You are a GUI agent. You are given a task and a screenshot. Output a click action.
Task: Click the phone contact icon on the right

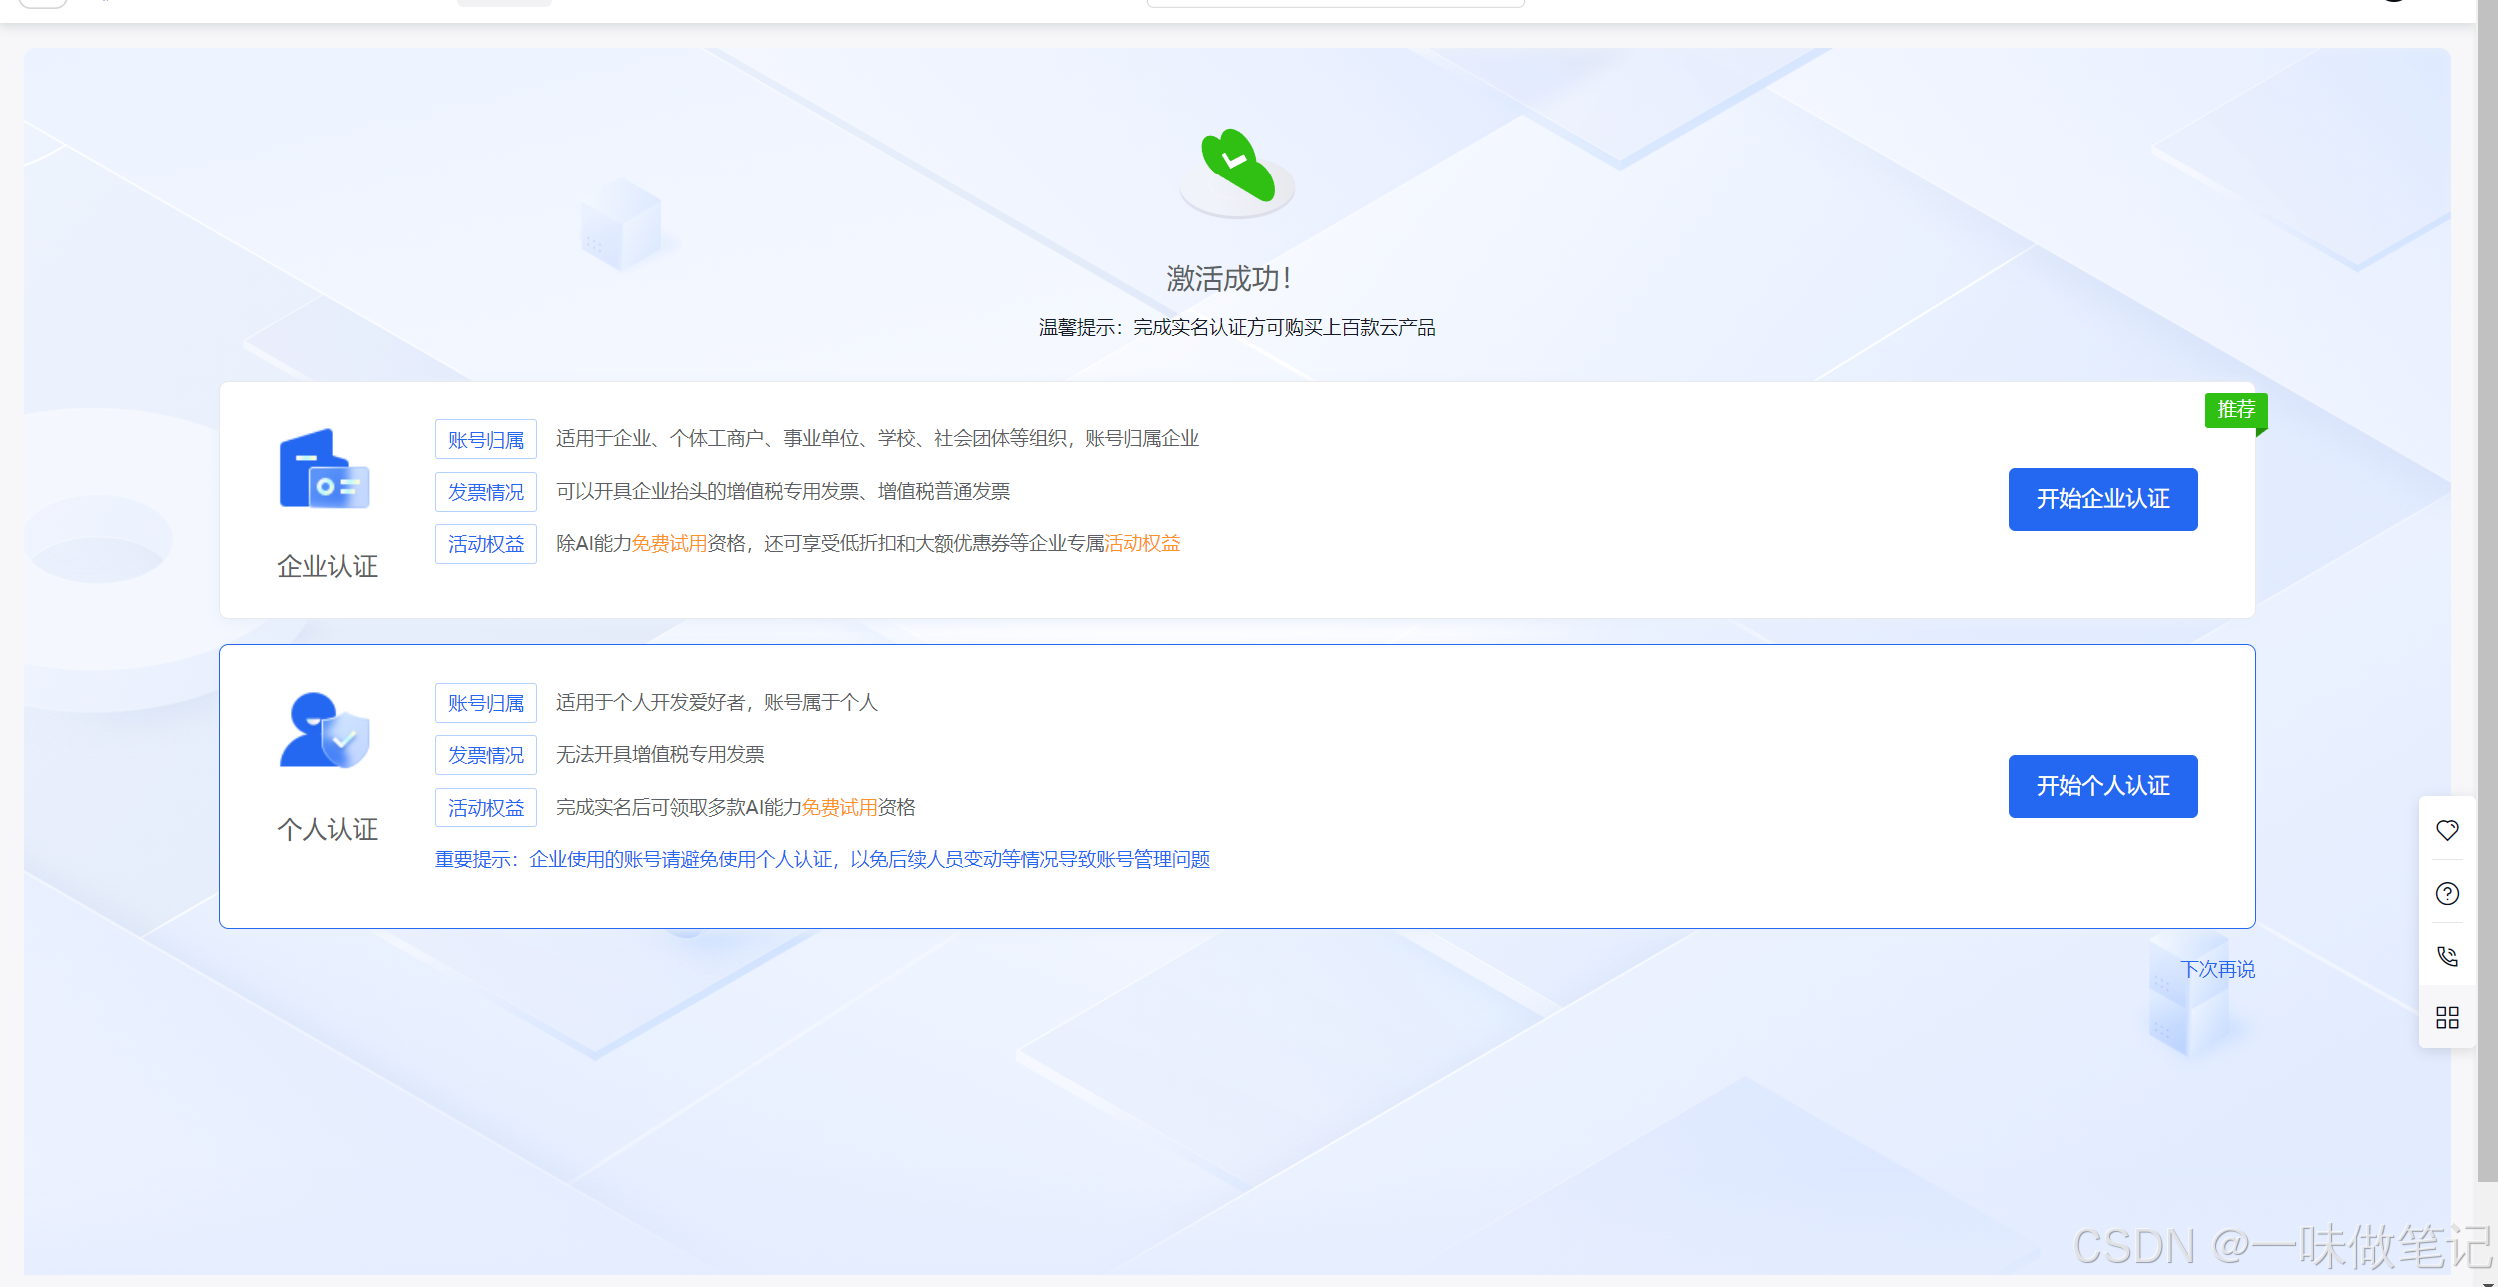pos(2447,956)
